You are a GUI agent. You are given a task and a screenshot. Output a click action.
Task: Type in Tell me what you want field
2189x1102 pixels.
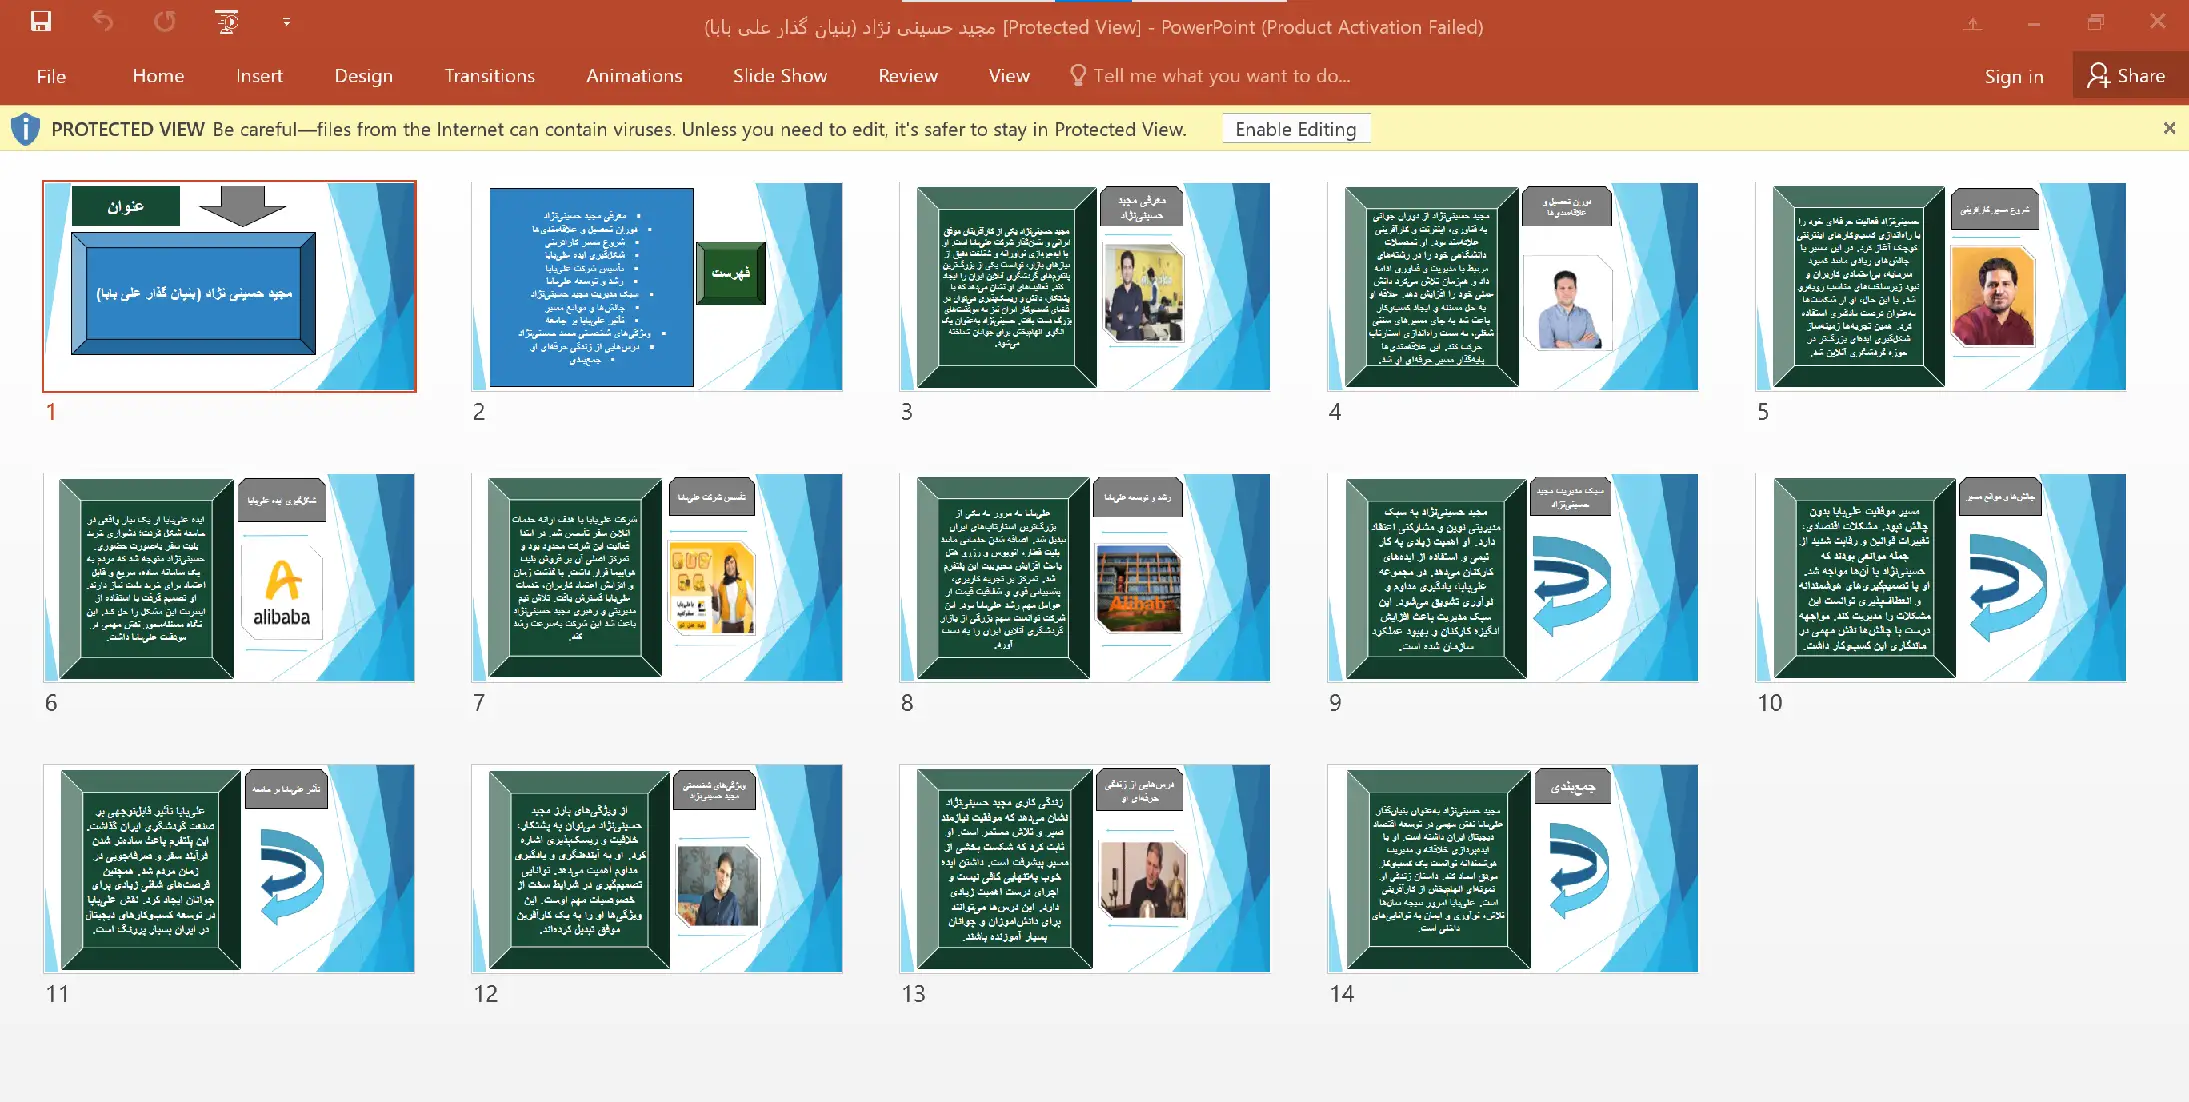coord(1221,76)
